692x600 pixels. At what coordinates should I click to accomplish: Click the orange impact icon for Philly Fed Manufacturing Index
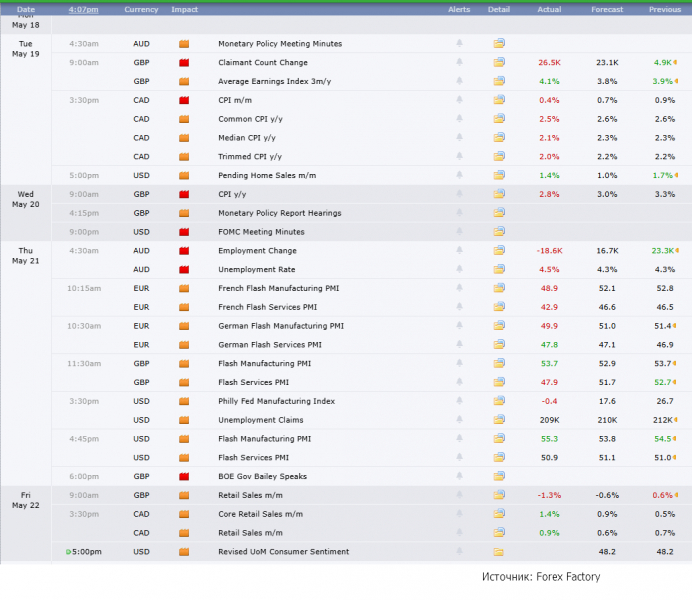tap(184, 401)
